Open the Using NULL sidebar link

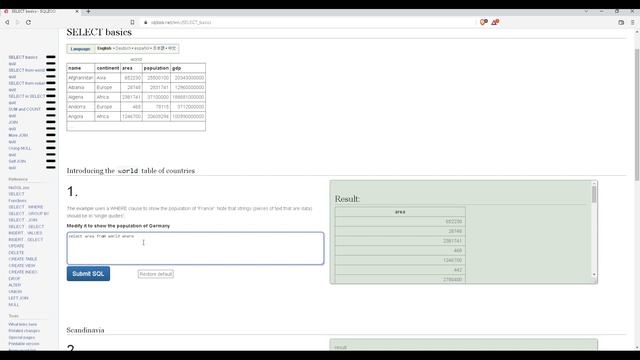20,148
